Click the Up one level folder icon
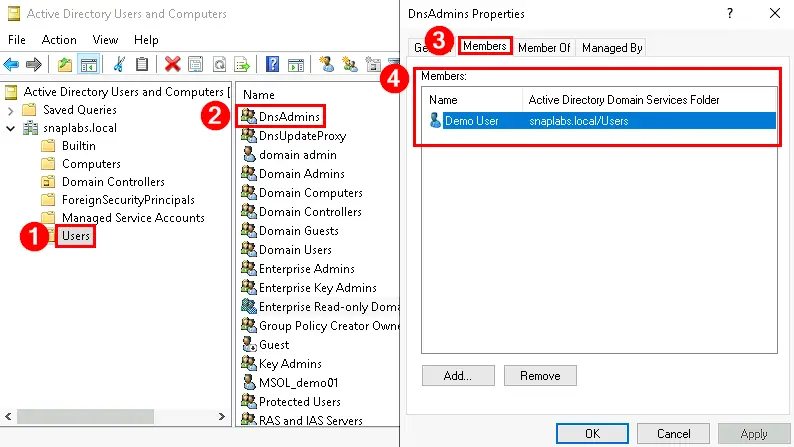The height and width of the screenshot is (447, 794). pos(65,64)
